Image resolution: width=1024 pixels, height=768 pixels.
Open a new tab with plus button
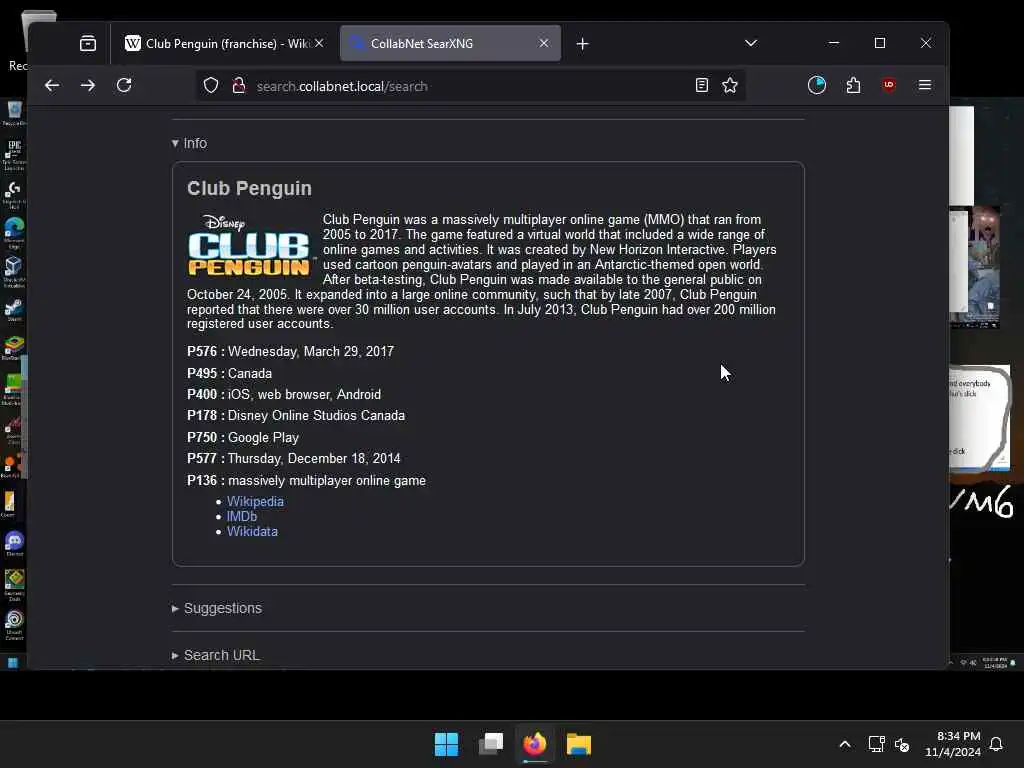tap(583, 44)
